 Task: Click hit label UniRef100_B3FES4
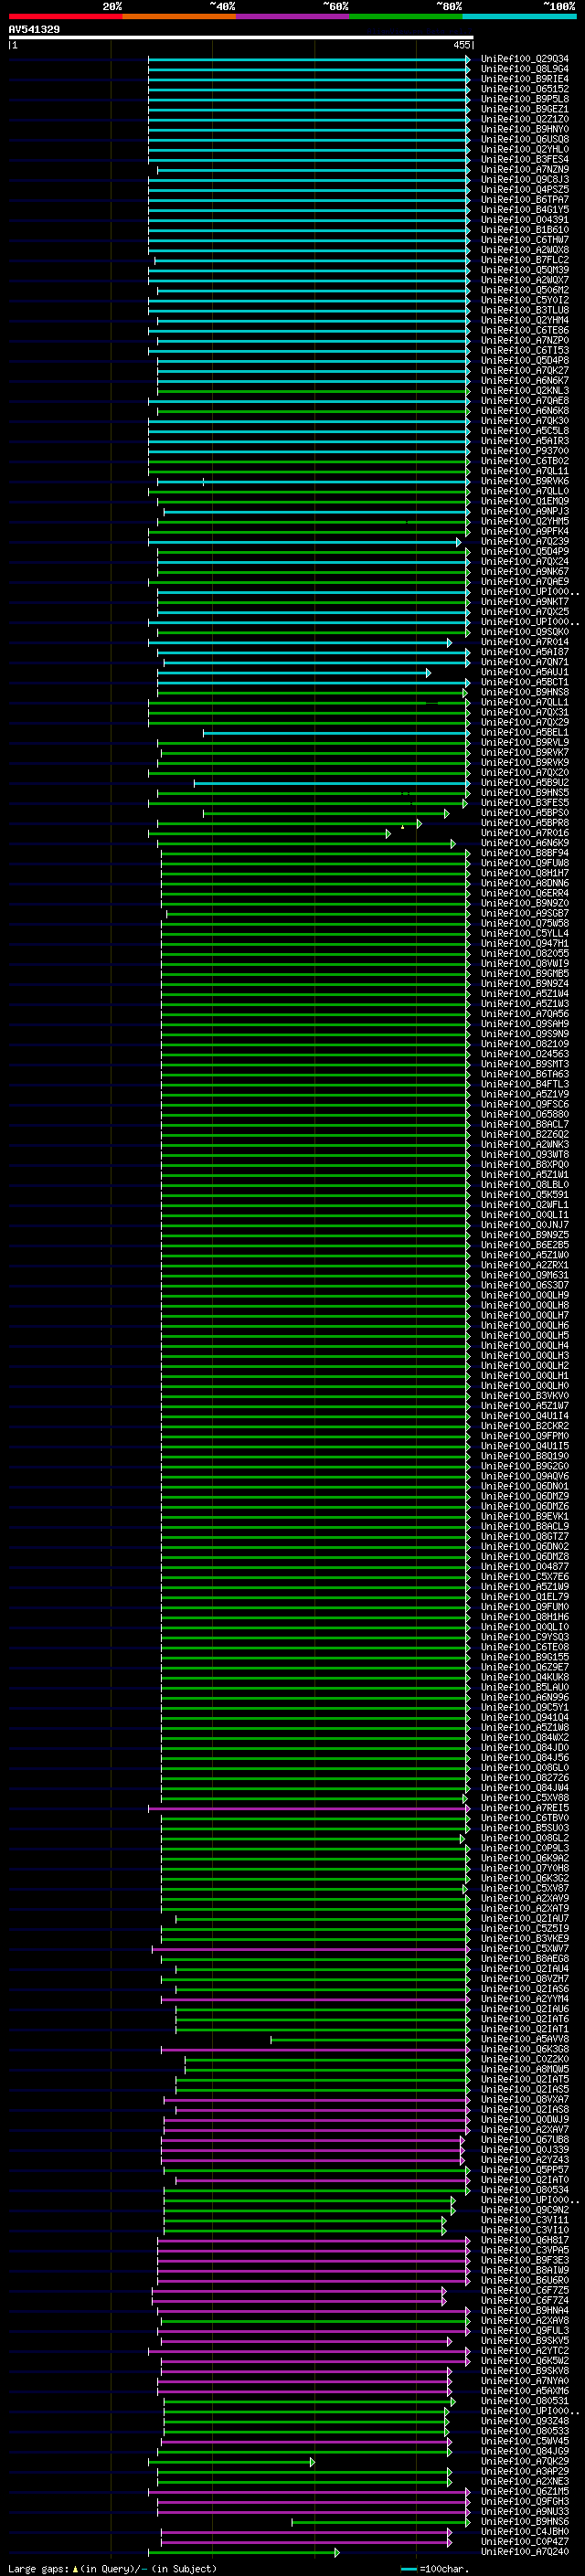[524, 159]
